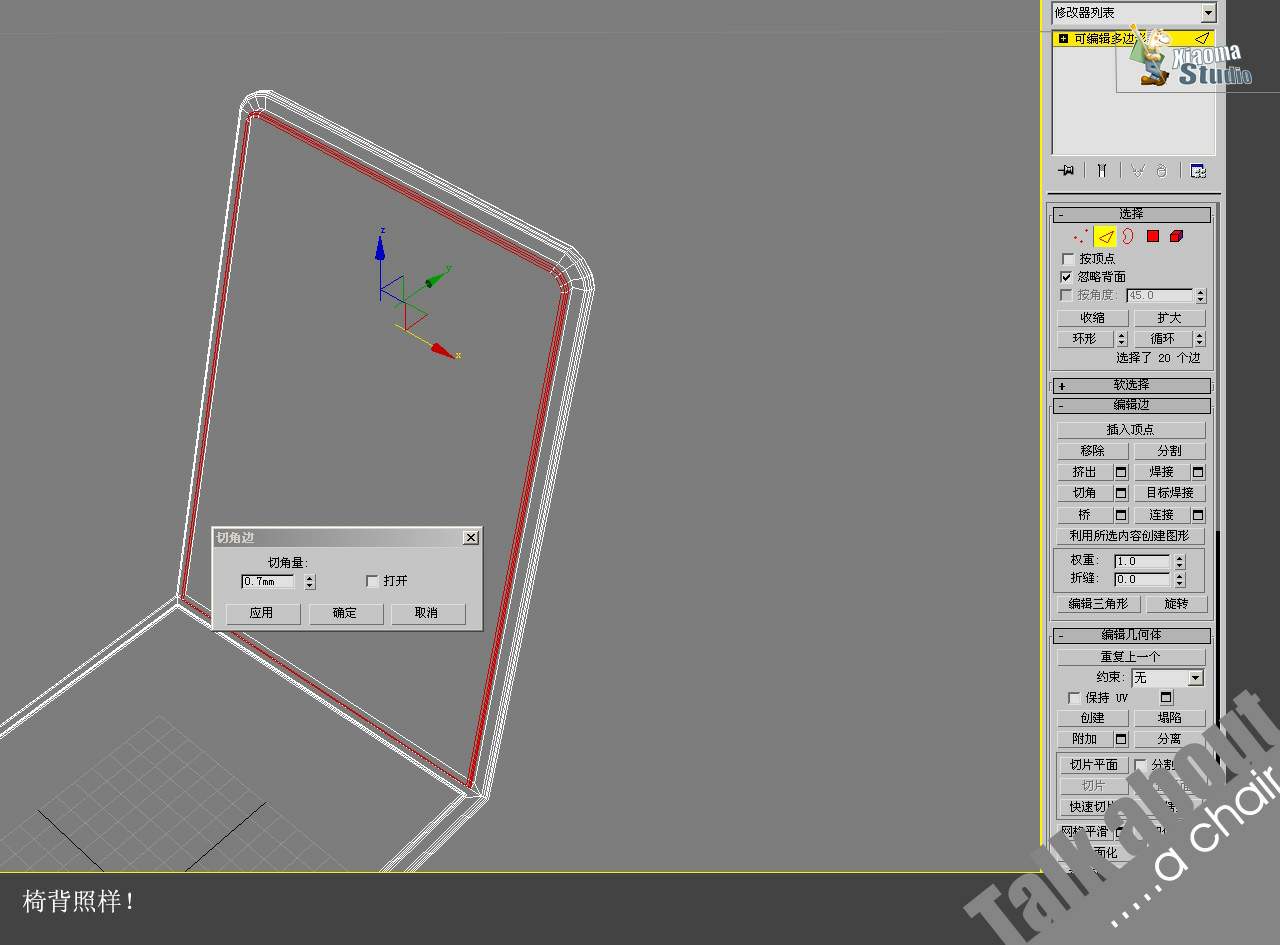This screenshot has height=945, width=1280.
Task: Open settings box next to 切角
Action: (1121, 493)
